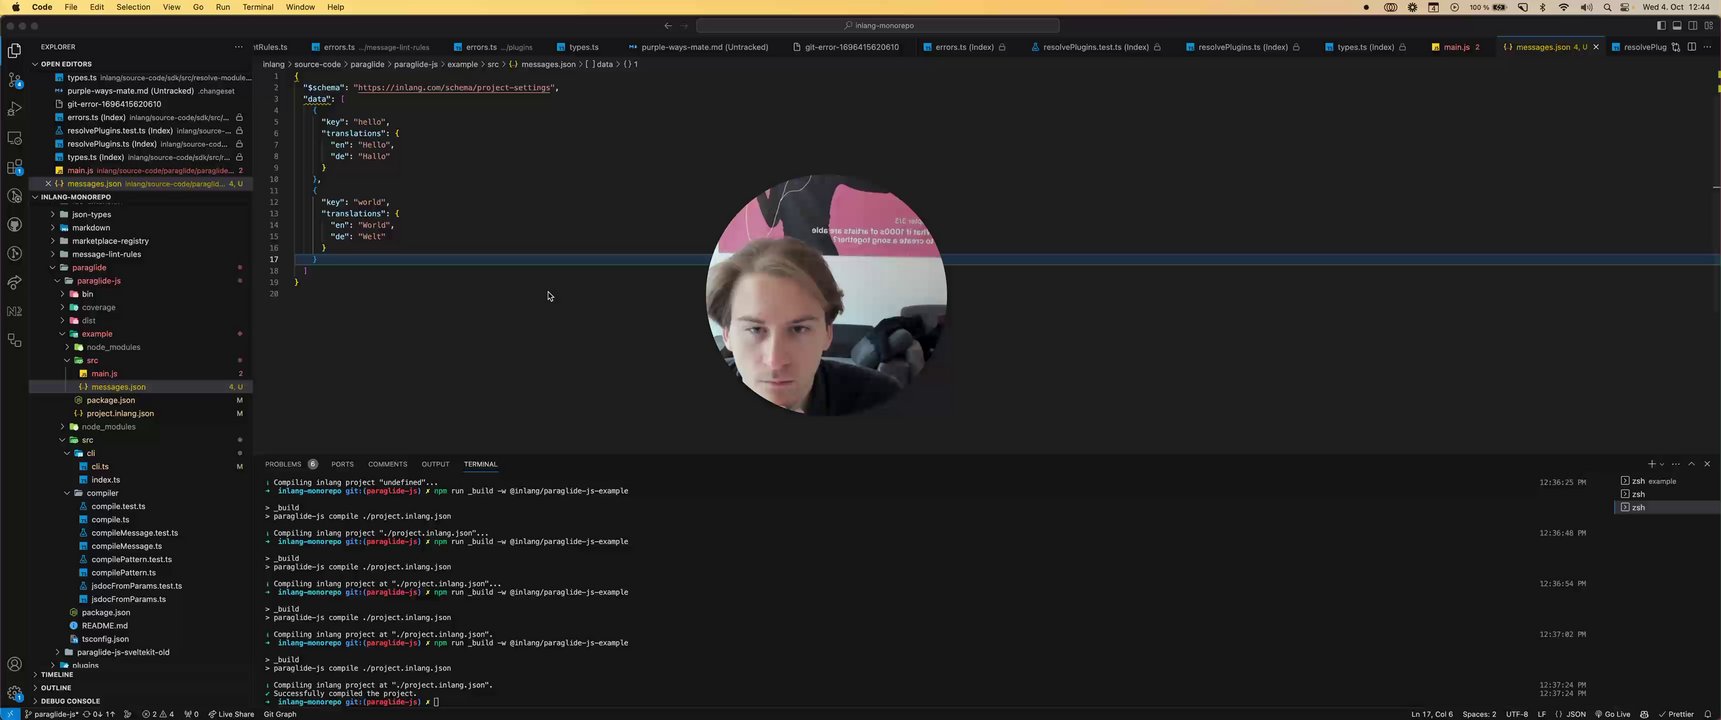Close messages.json in Open Editors list
Screen dimensions: 1721x720
point(48,184)
